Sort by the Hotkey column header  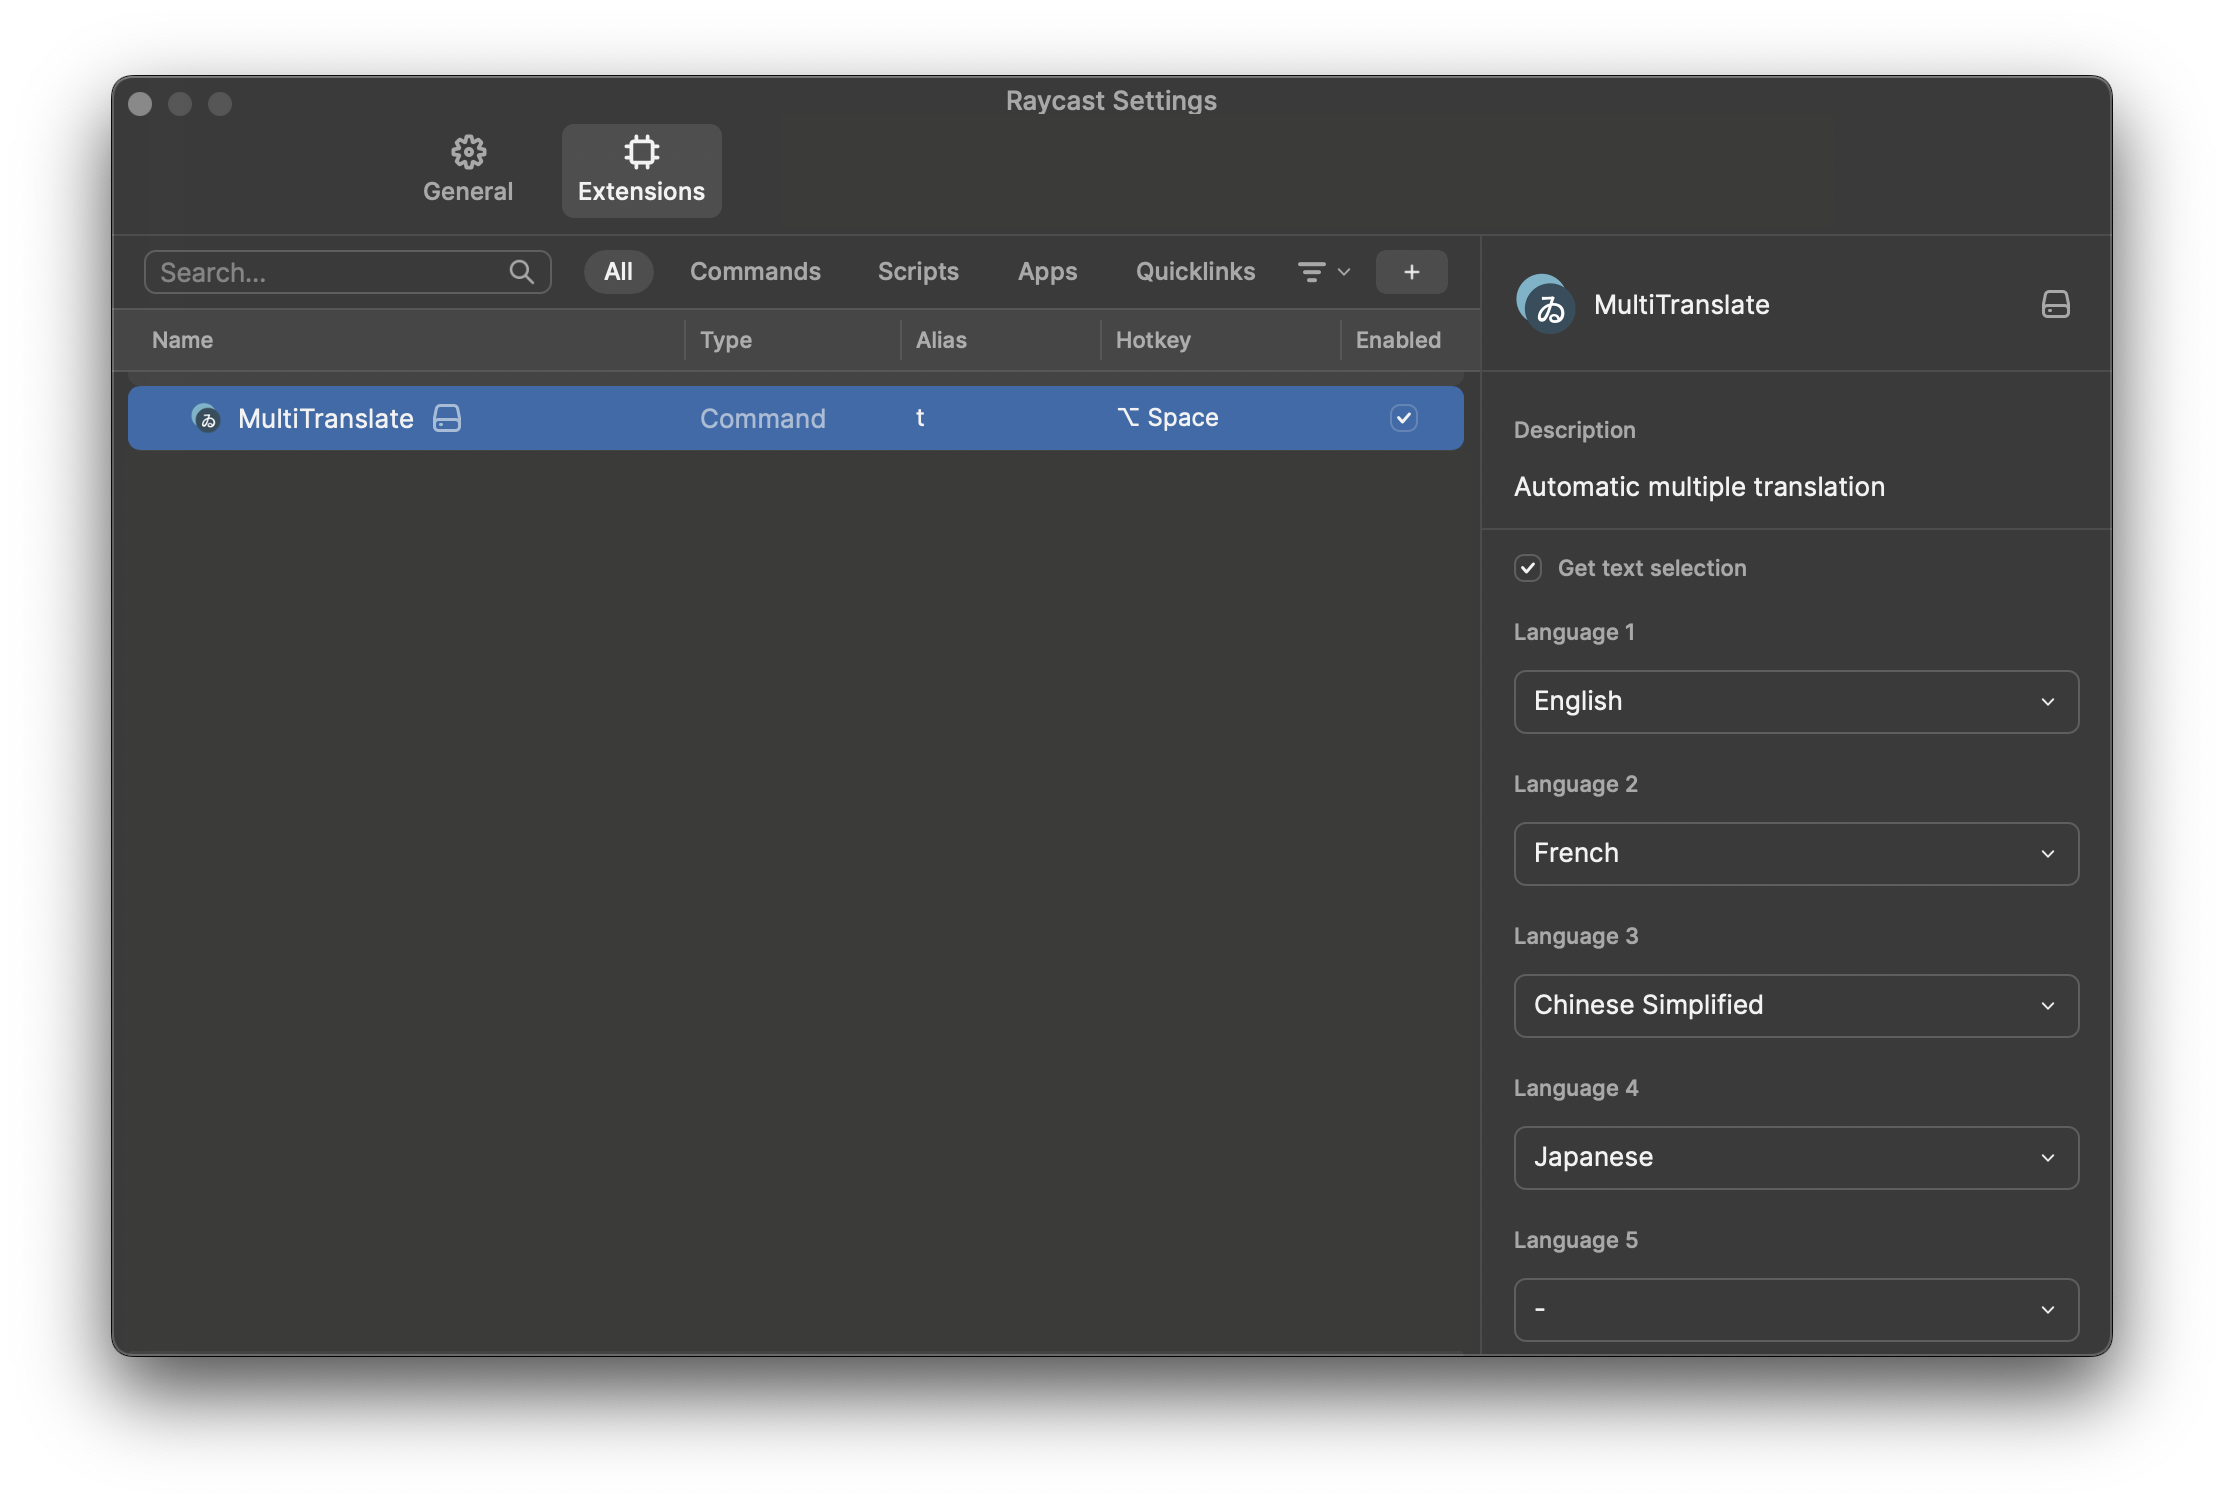(x=1153, y=340)
